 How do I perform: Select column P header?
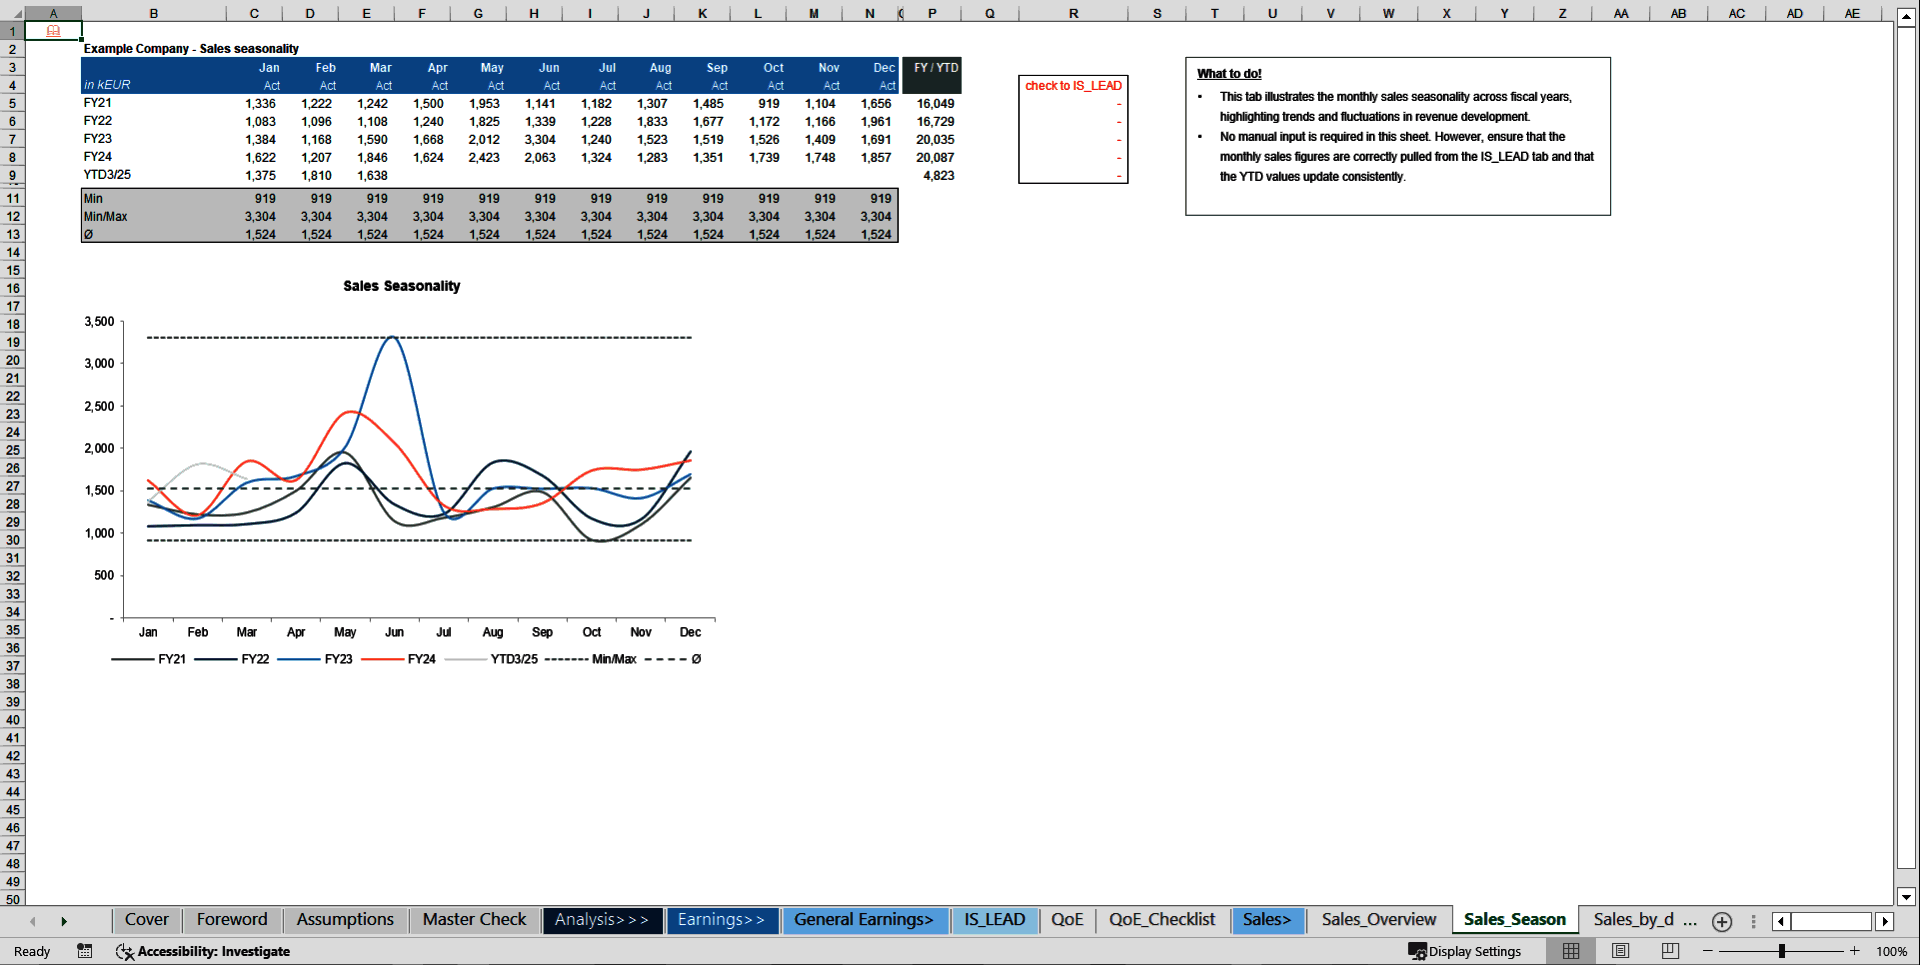932,13
